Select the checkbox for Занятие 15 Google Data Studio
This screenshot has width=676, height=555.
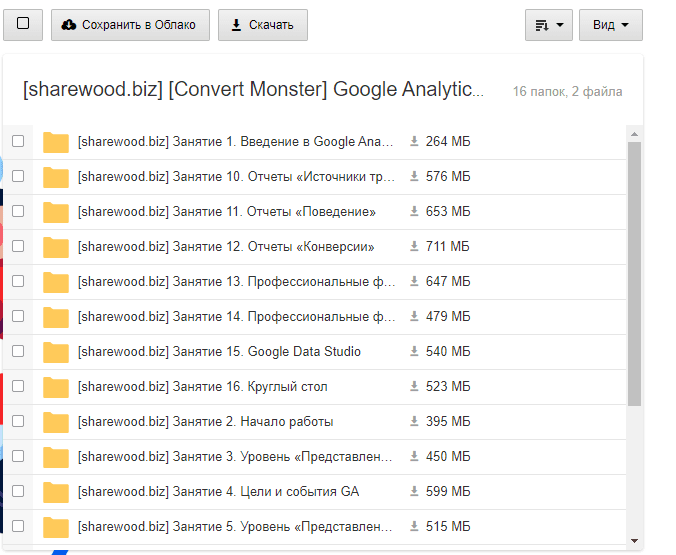[18, 352]
